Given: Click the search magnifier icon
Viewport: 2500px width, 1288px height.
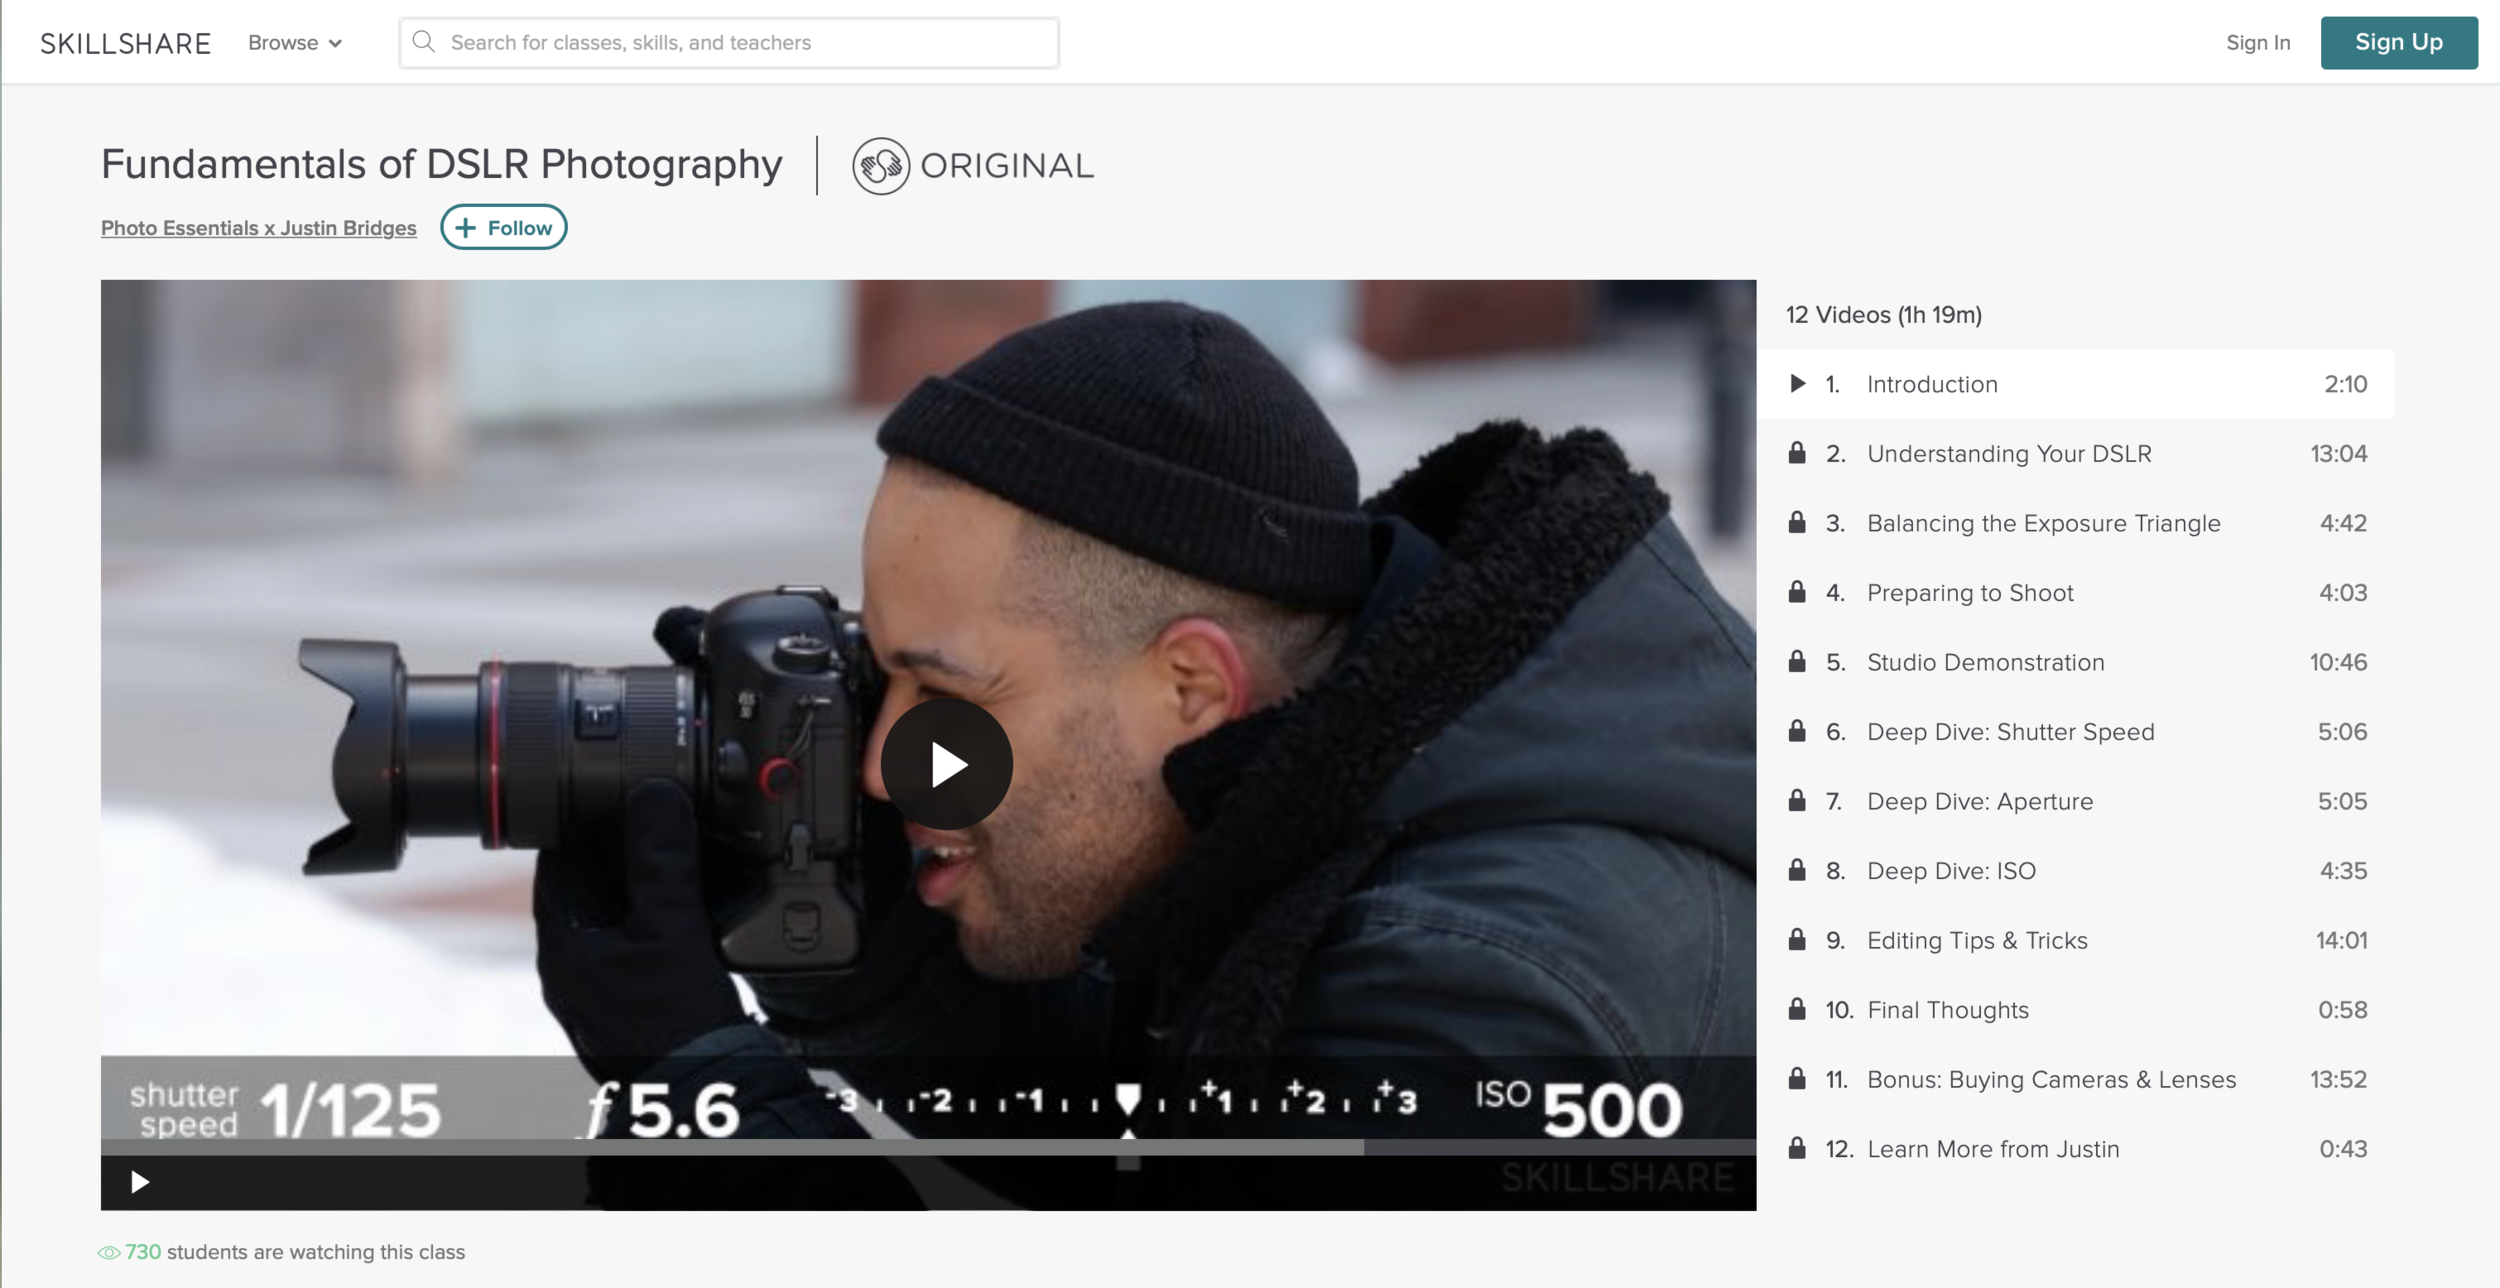Looking at the screenshot, I should (424, 42).
